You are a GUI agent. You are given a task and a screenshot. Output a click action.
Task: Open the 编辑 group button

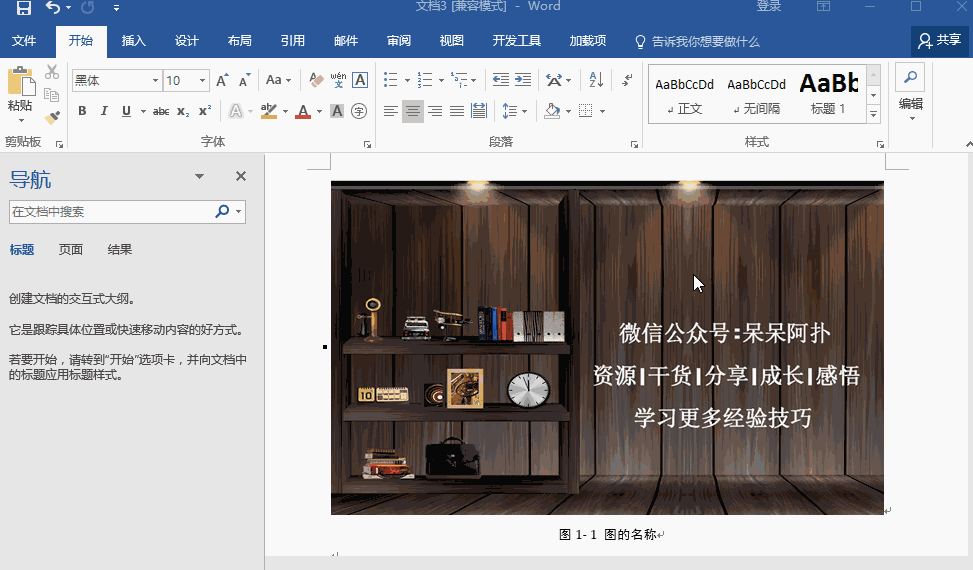910,94
